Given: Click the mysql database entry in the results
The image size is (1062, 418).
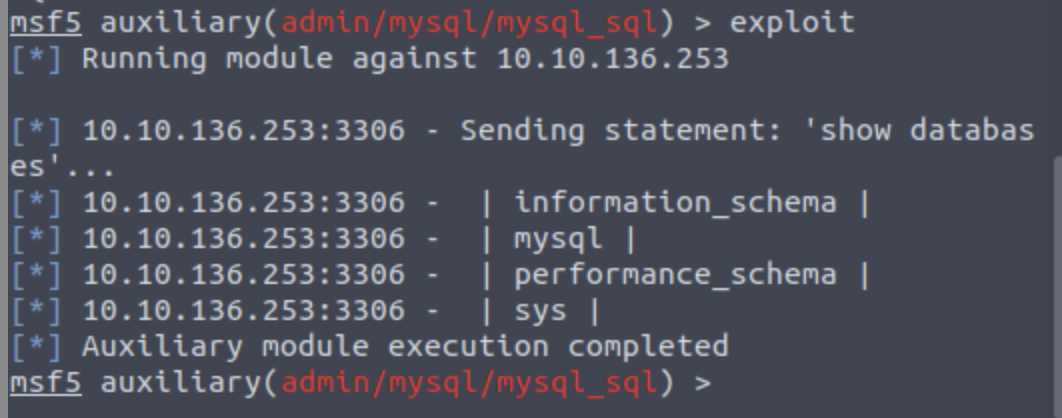Looking at the screenshot, I should pos(557,238).
